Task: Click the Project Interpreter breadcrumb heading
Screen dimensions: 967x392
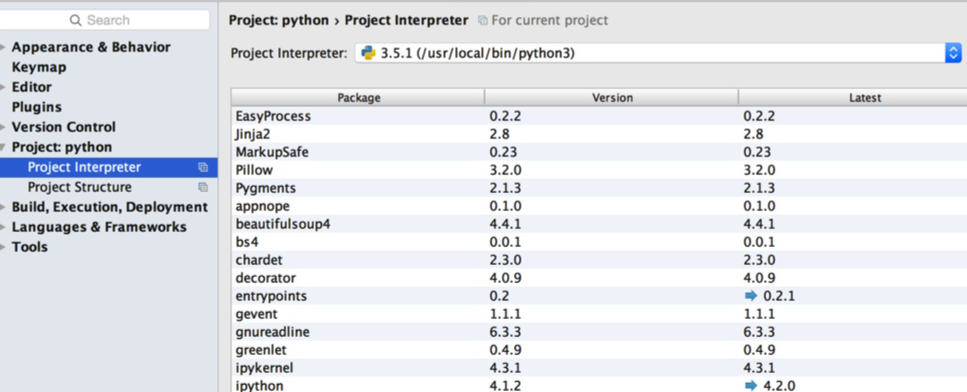Action: [x=406, y=20]
